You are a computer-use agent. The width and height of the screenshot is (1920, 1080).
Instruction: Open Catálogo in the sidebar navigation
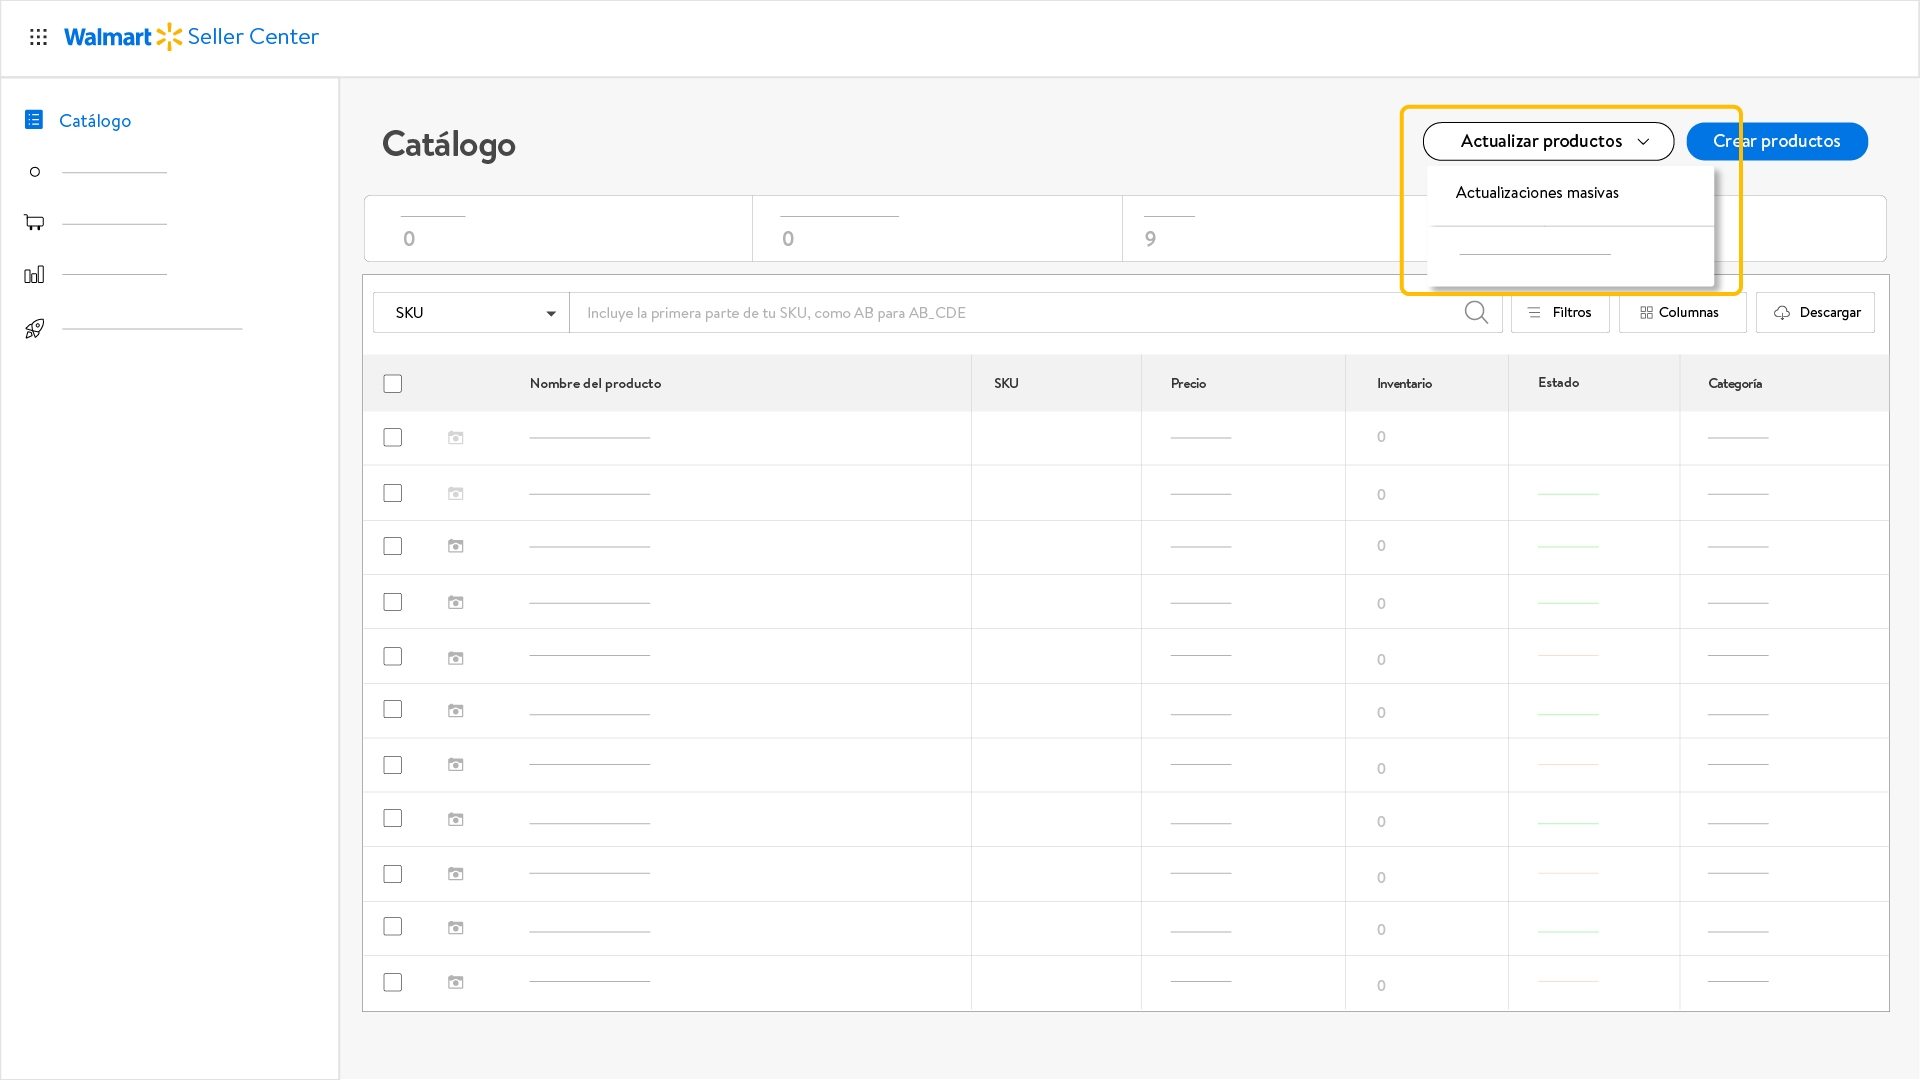[95, 121]
